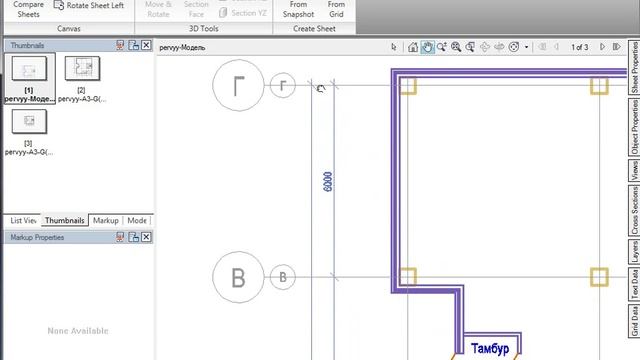Open Thumbnails panel window position menu
This screenshot has width=640, height=360.
tap(133, 45)
